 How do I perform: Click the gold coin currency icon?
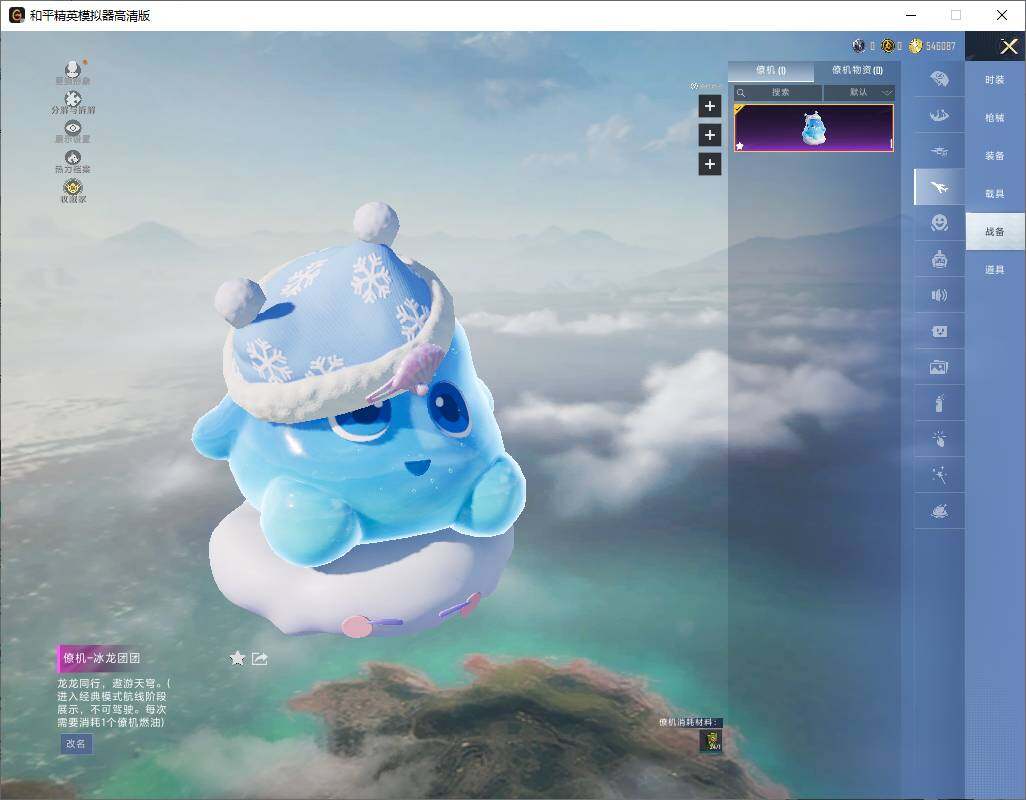(x=915, y=46)
